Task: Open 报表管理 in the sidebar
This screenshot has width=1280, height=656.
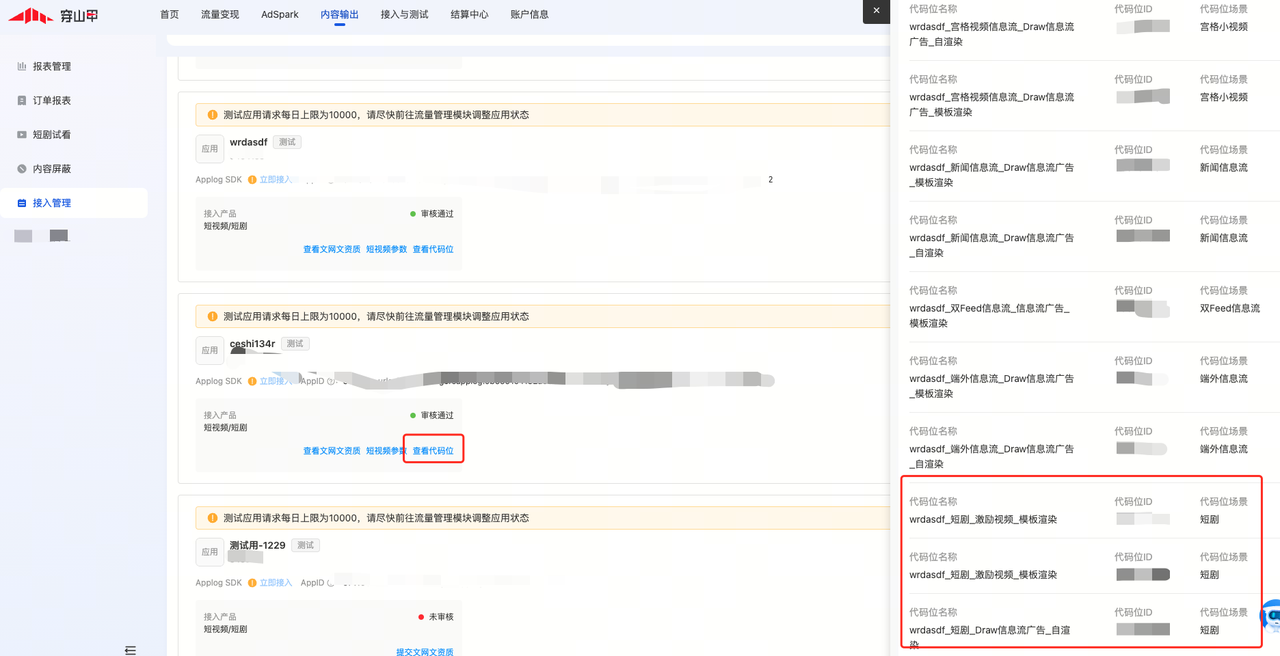Action: [51, 66]
